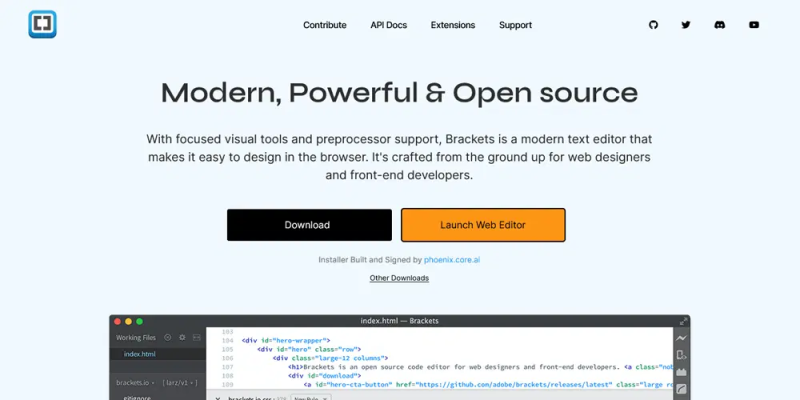Screen dimensions: 800x400
Task: Click the Brackets logo icon
Action: click(x=42, y=24)
